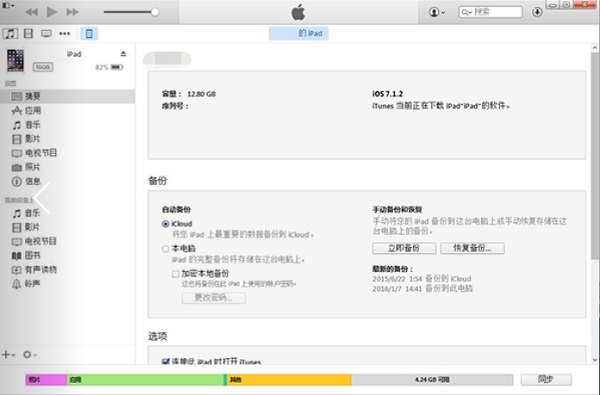Click the fast-forward playback button
Viewport: 600px width, 395px height.
tap(72, 12)
